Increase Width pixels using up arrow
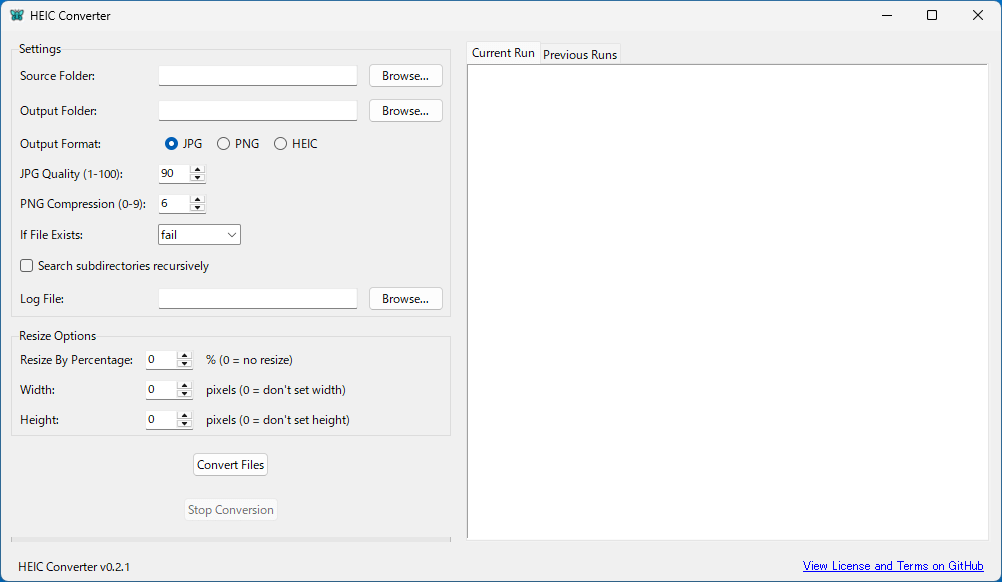The image size is (1002, 582). click(x=184, y=385)
